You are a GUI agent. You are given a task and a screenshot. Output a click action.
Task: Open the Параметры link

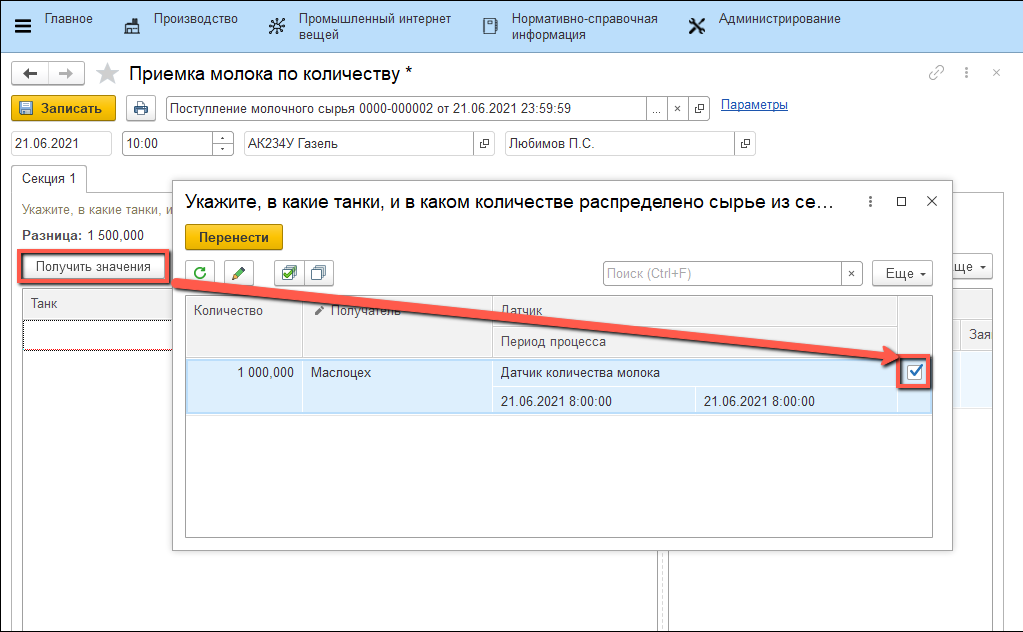click(x=754, y=105)
